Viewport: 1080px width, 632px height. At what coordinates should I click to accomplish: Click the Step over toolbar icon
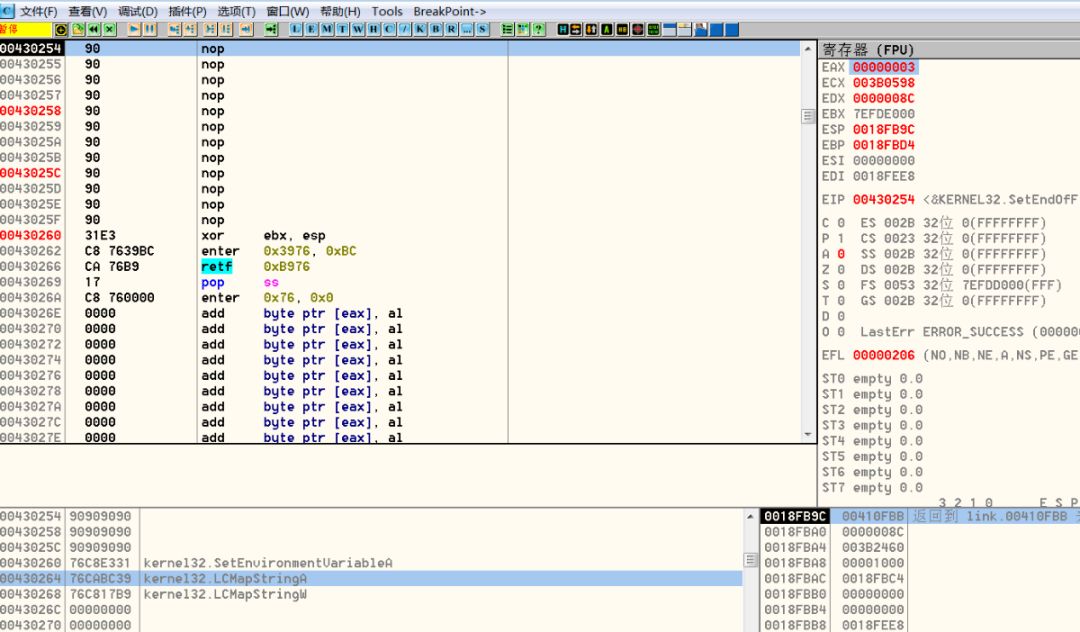pos(189,30)
